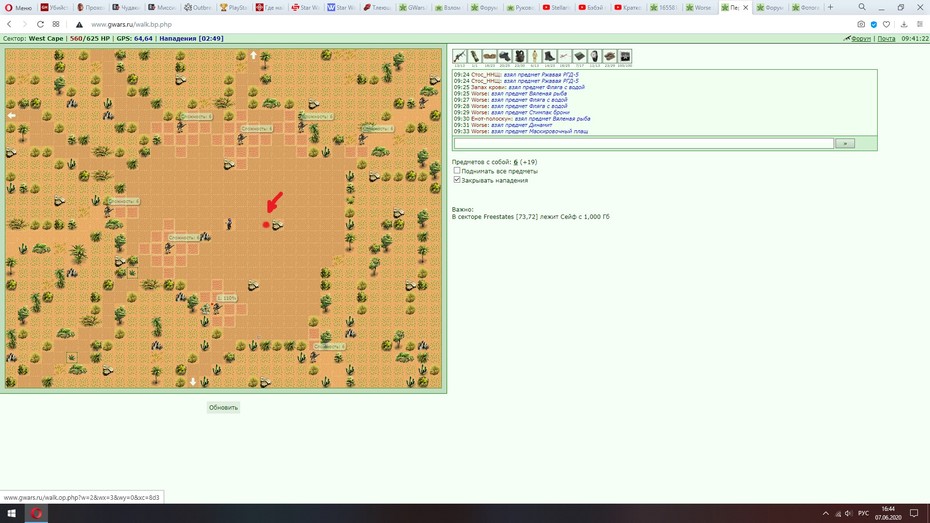Select the glasses equipment slot icon

[x=489, y=56]
